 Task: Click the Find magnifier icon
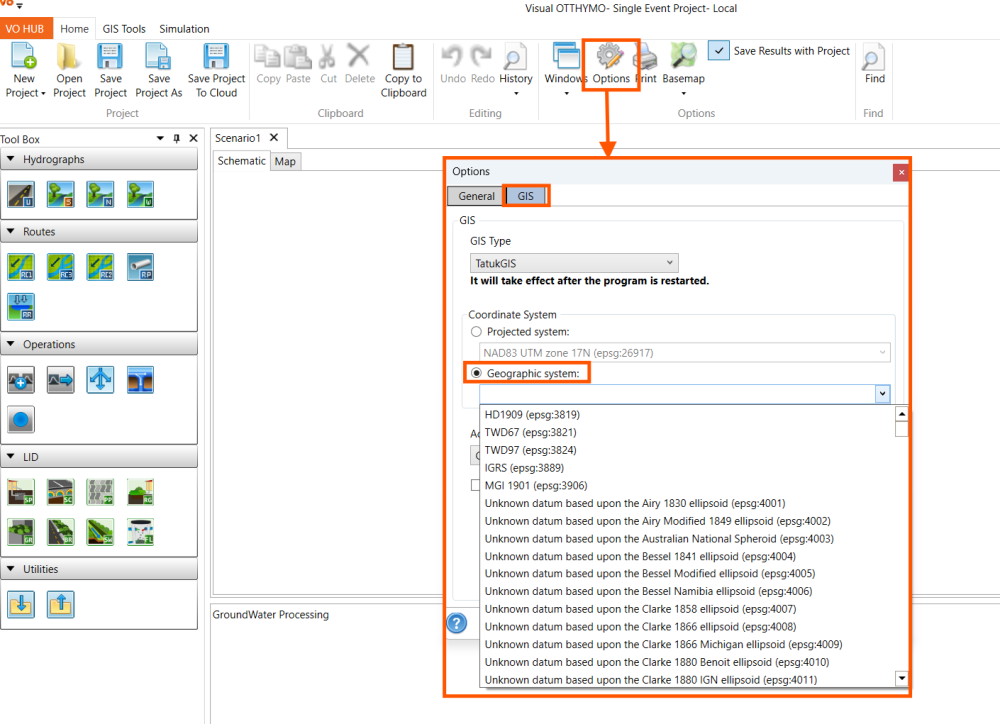(873, 57)
